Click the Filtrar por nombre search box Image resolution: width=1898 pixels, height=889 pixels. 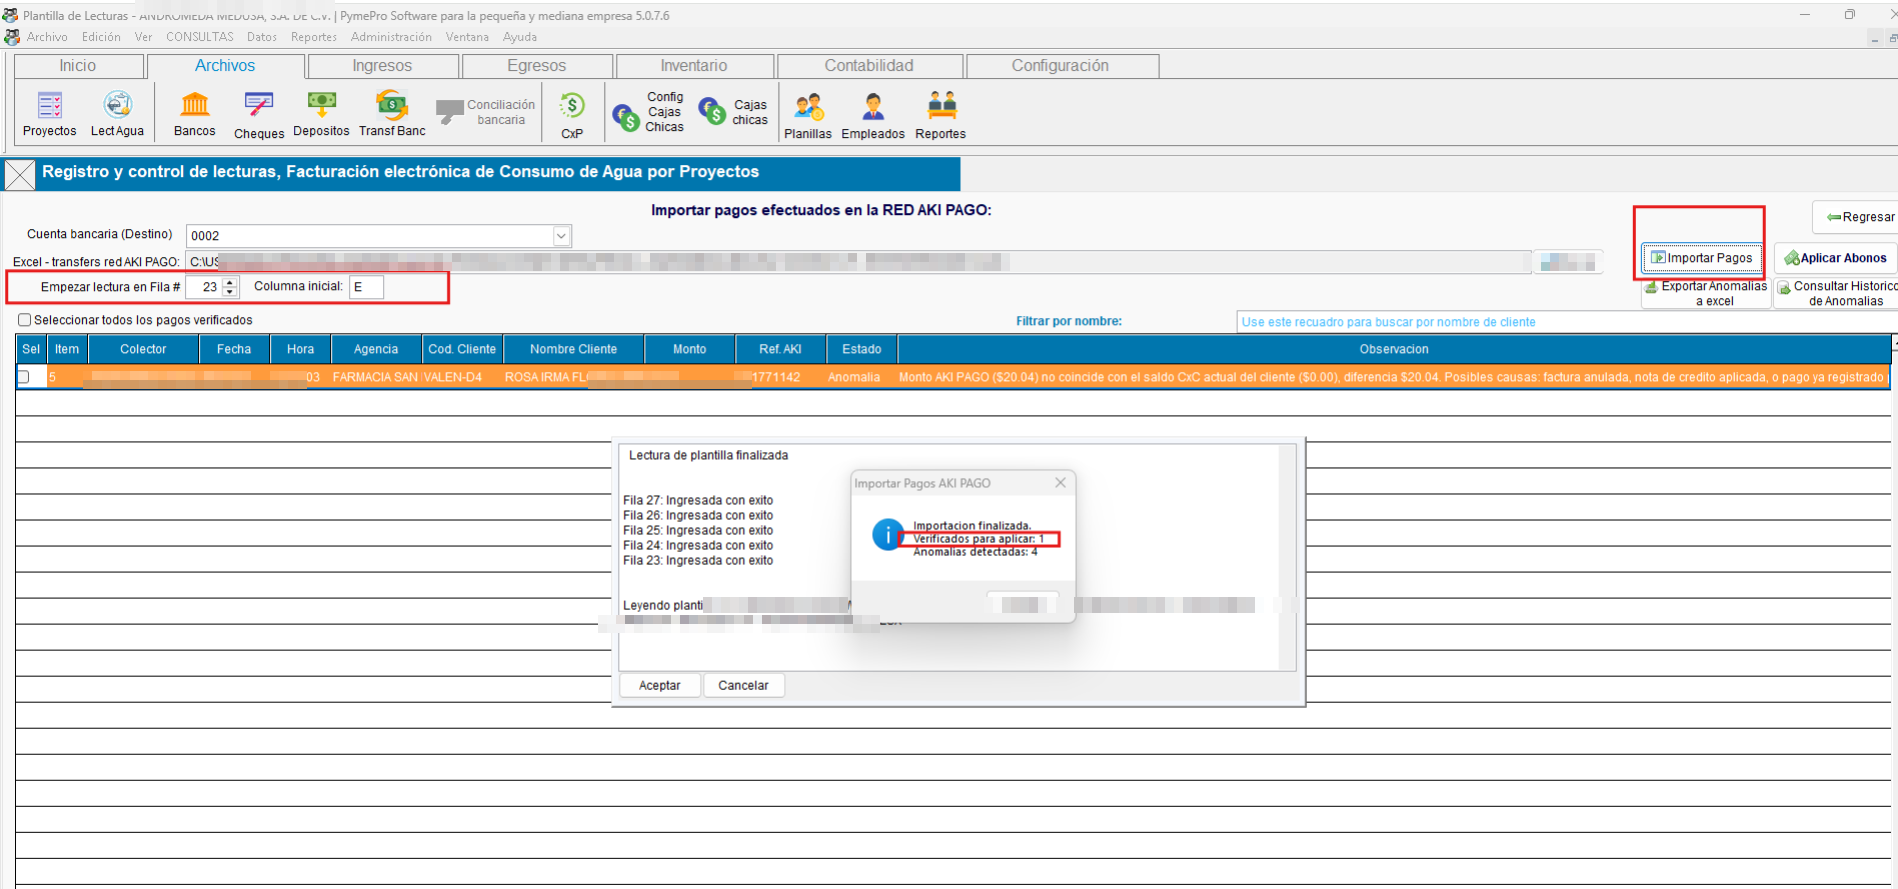click(x=1566, y=322)
